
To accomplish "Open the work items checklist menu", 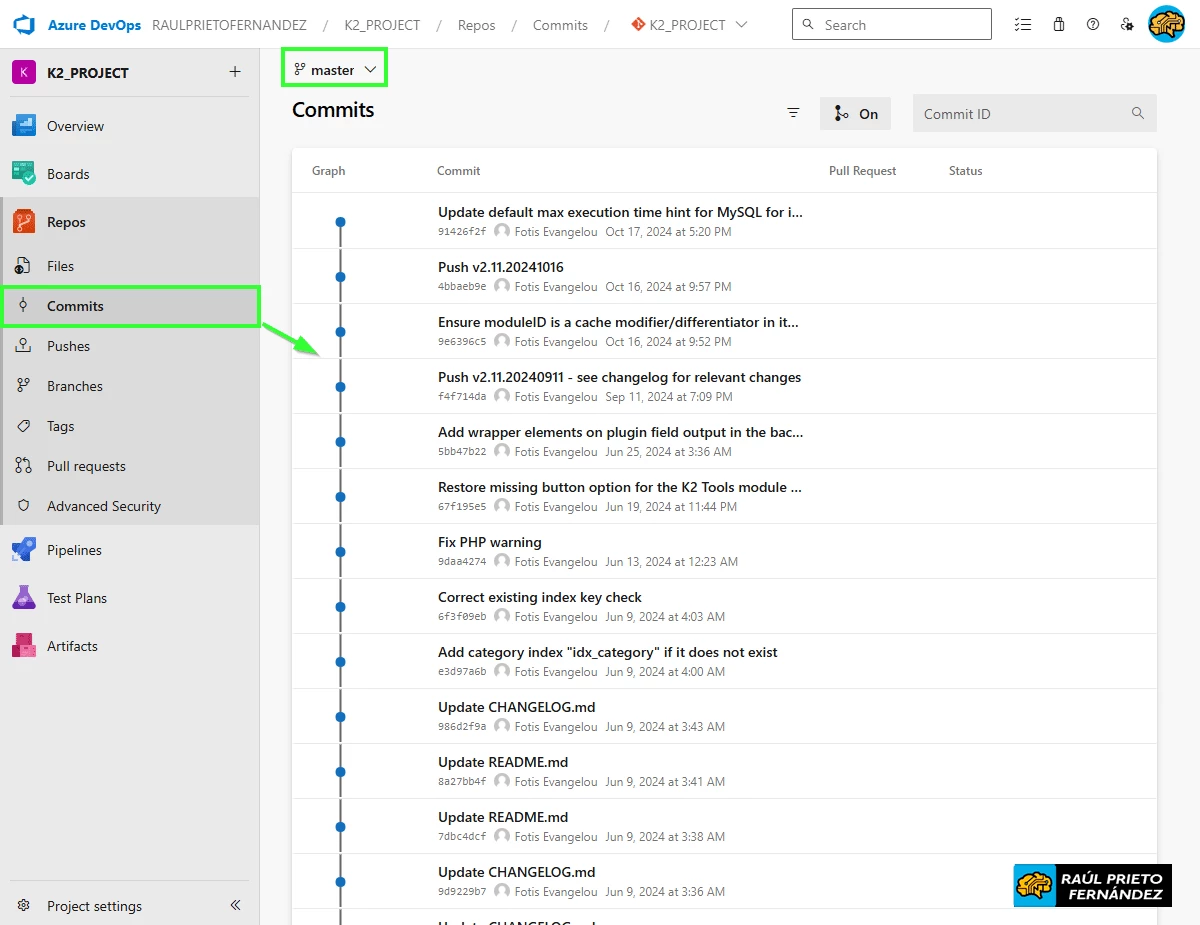I will click(x=1023, y=23).
